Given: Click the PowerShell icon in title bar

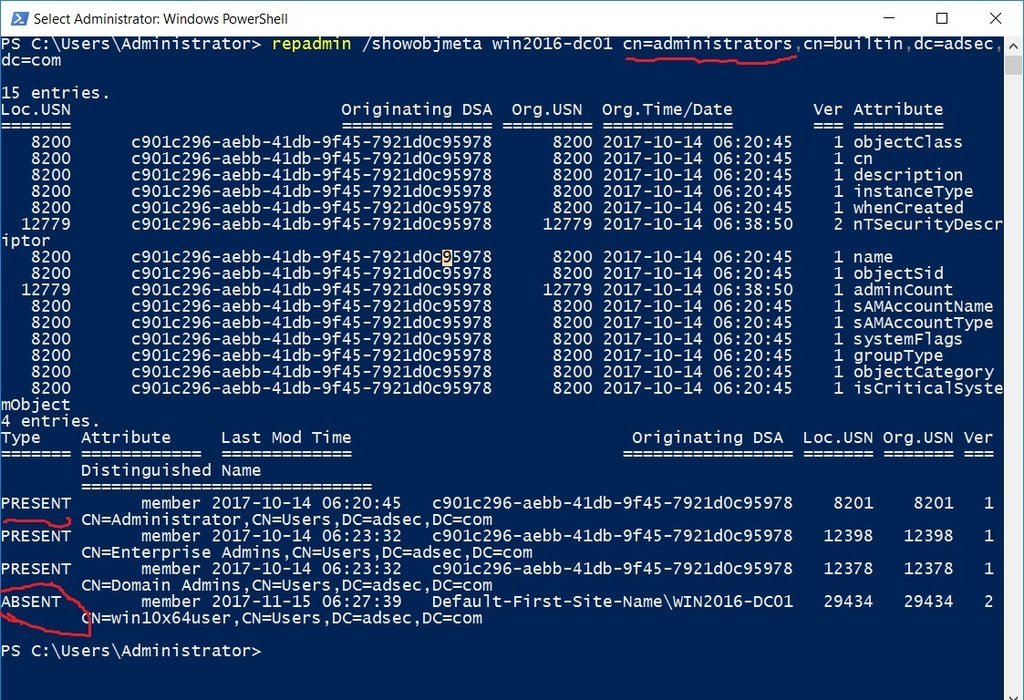Looking at the screenshot, I should (18, 18).
